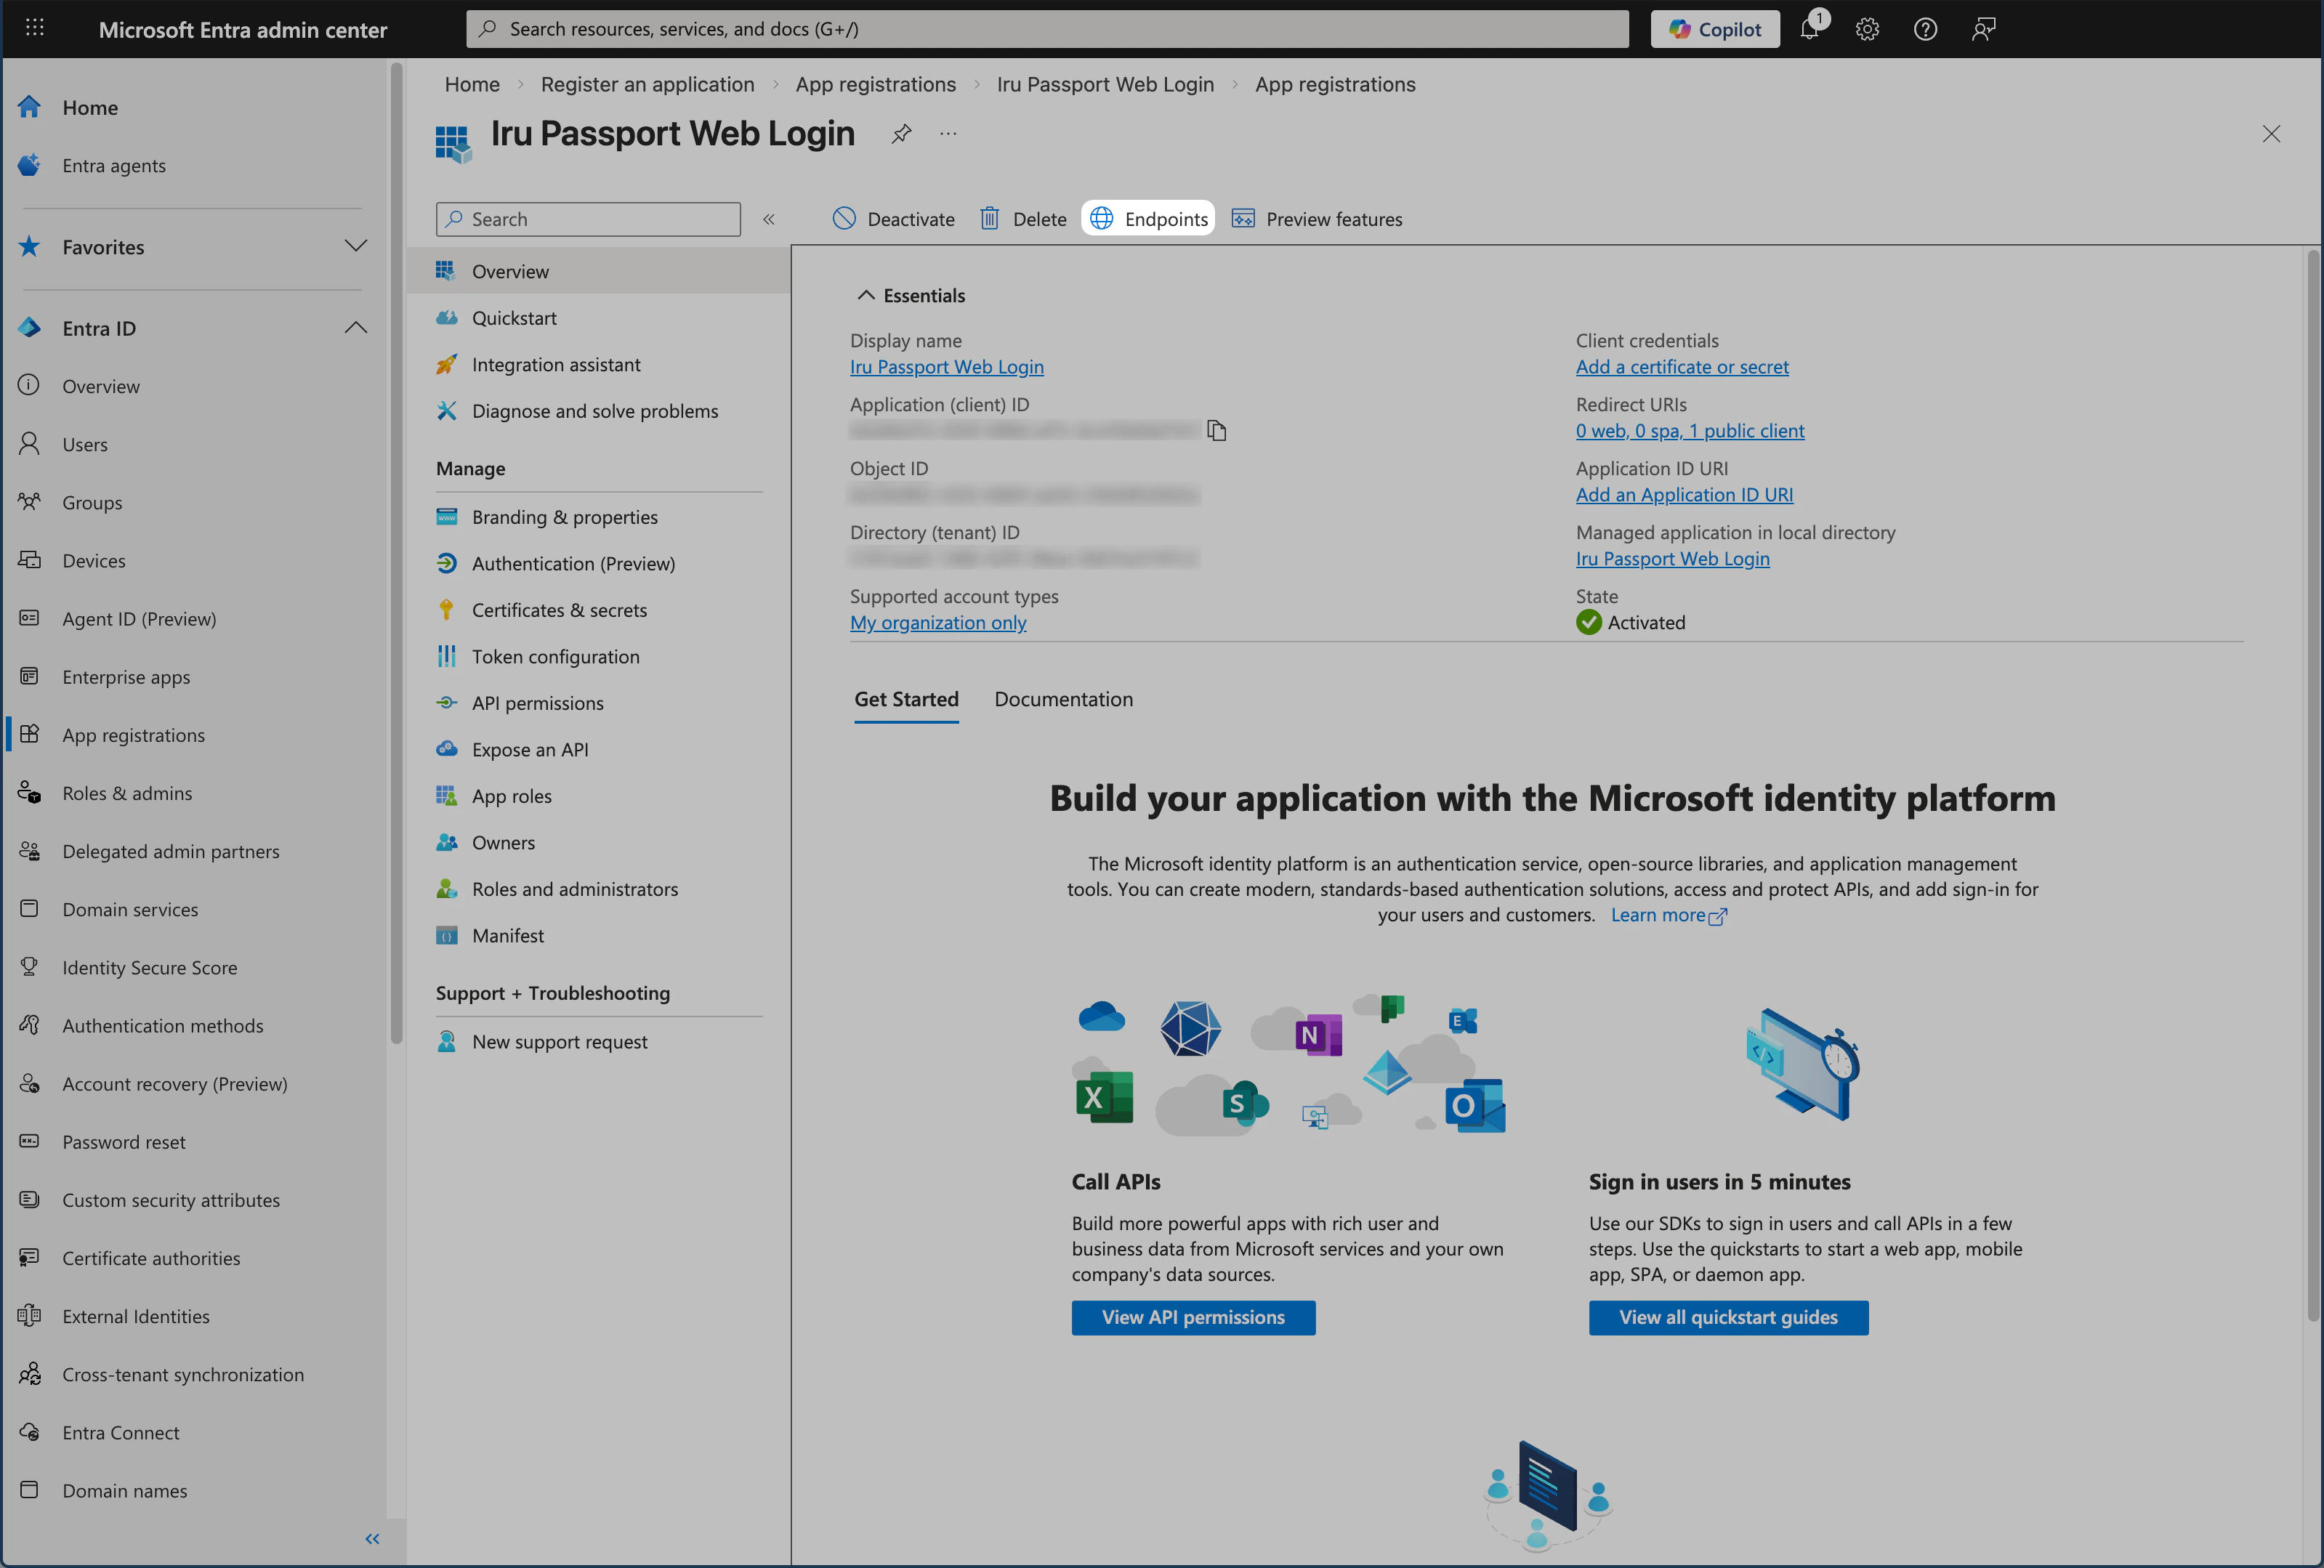Copy the Application (client) ID
2324x1568 pixels.
click(x=1217, y=430)
